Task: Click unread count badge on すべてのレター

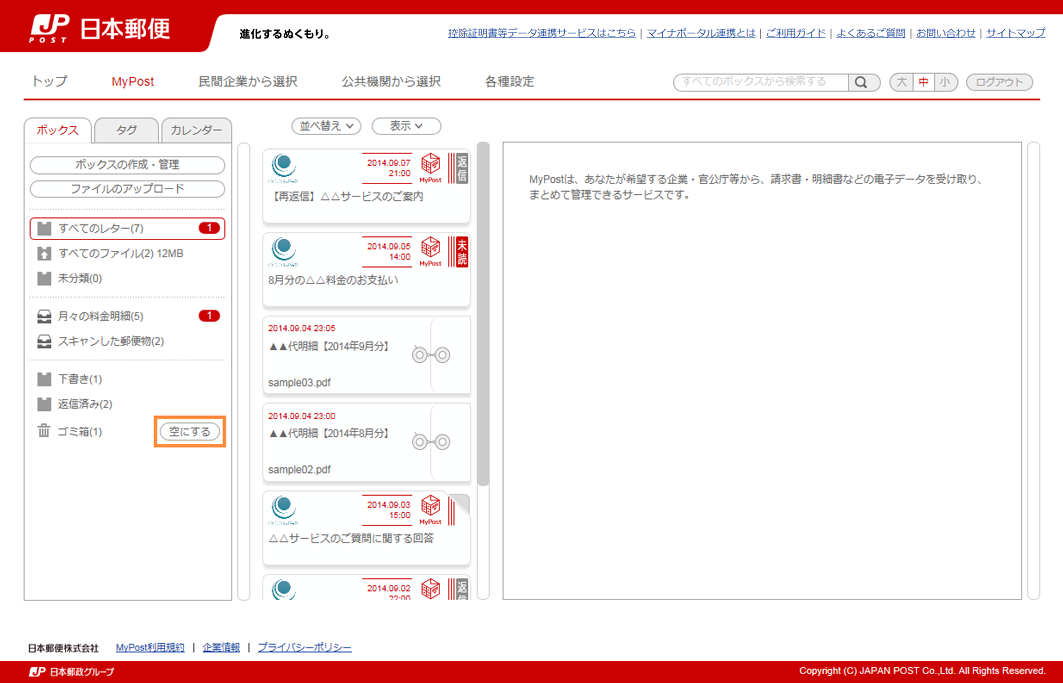Action: 209,228
